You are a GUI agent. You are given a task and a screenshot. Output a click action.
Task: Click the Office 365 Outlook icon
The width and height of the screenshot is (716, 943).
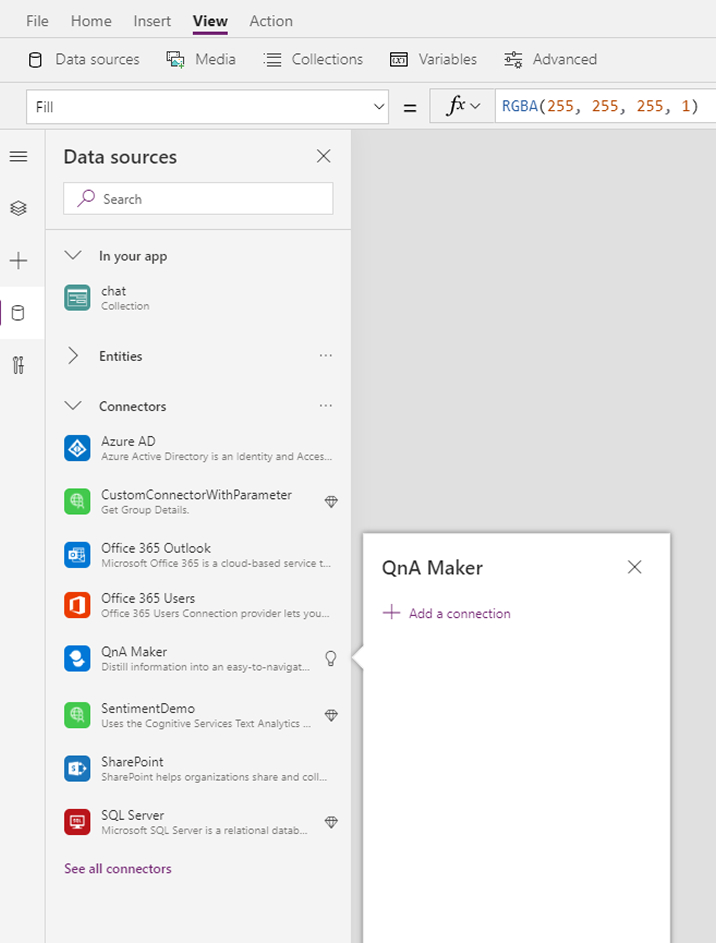click(78, 555)
